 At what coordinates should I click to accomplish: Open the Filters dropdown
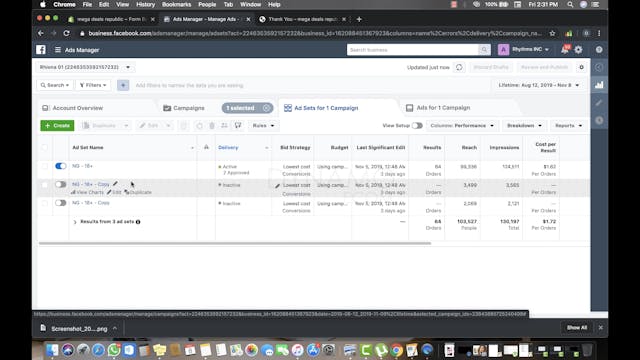[93, 85]
